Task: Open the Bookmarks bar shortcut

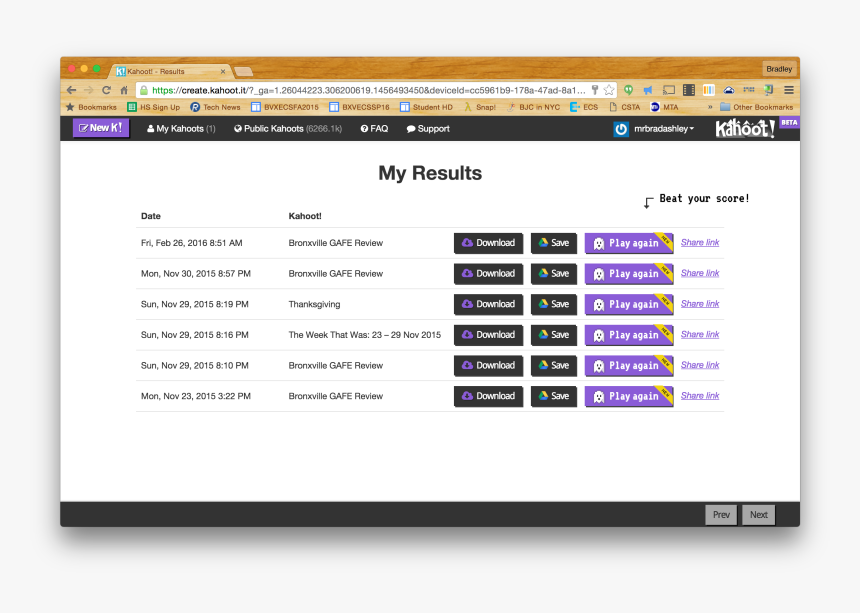Action: coord(91,107)
